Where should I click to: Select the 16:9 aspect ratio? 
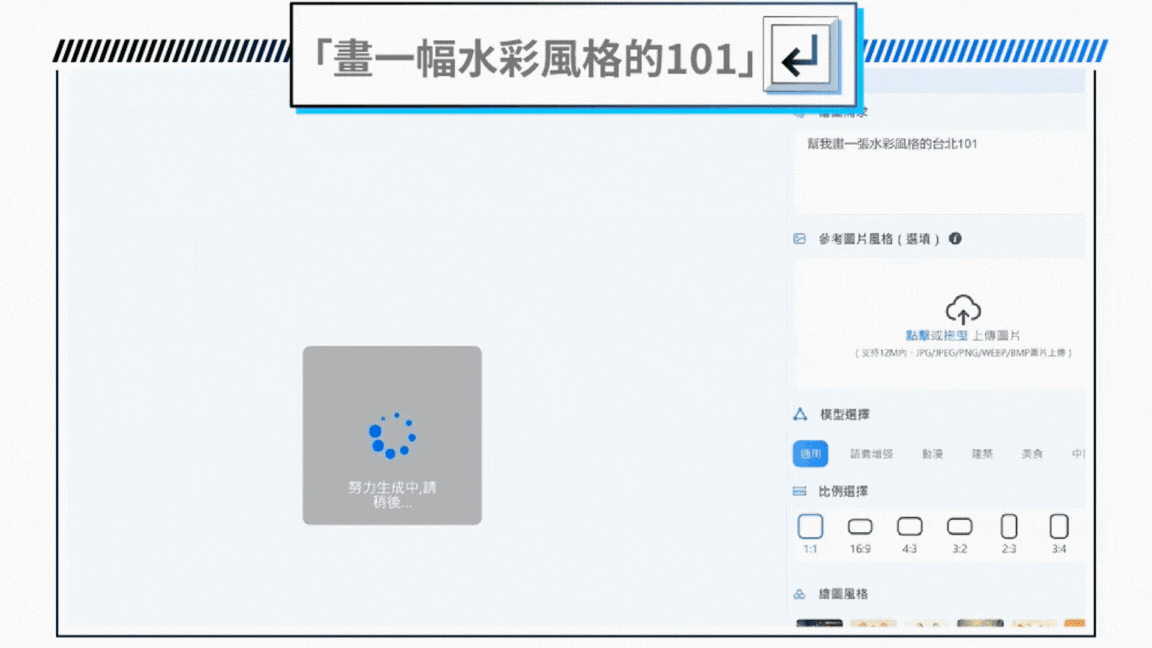(860, 535)
